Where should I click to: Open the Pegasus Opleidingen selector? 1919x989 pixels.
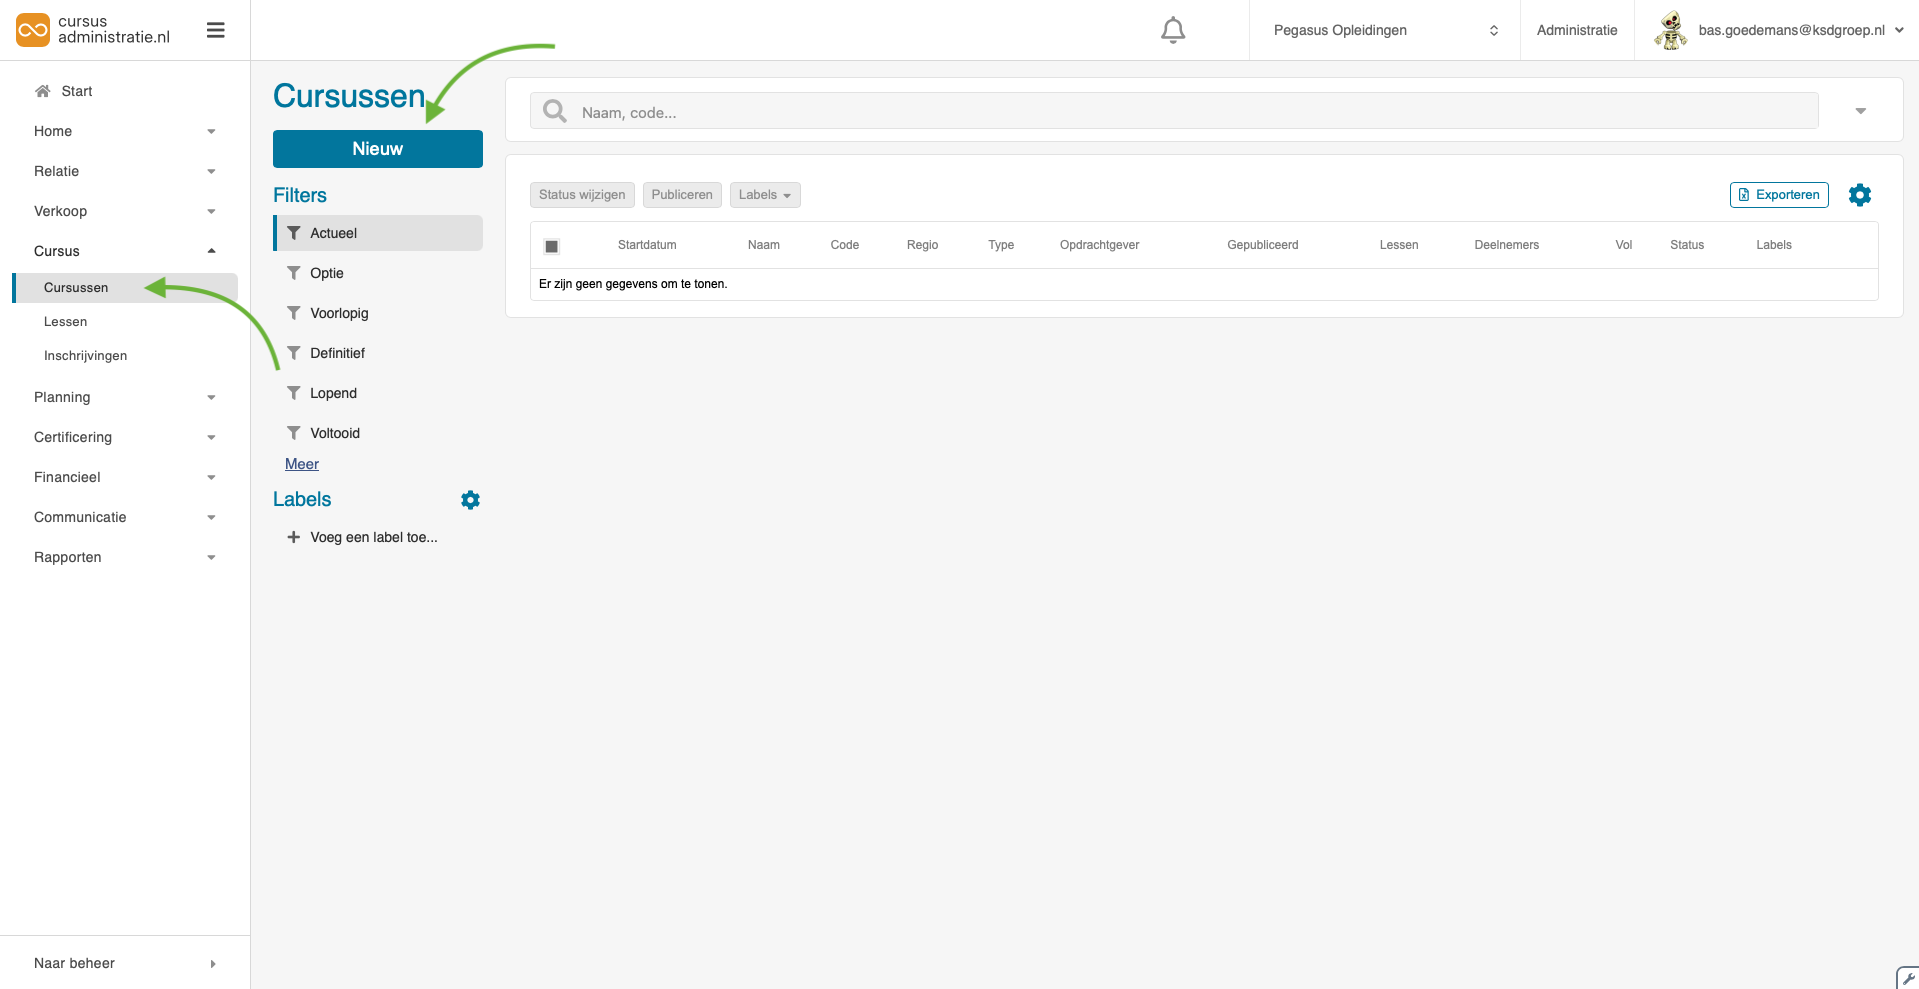1384,31
